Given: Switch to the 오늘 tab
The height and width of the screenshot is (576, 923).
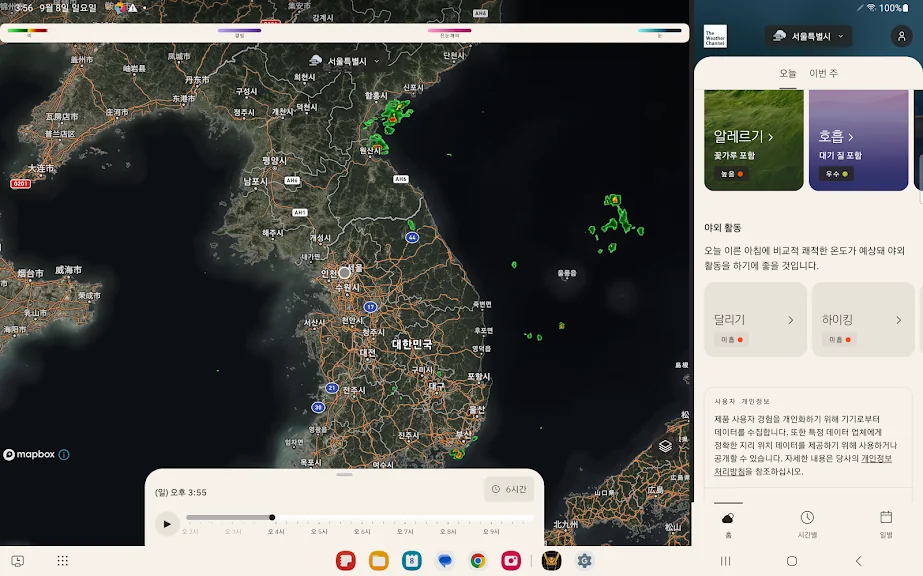Looking at the screenshot, I should click(788, 73).
